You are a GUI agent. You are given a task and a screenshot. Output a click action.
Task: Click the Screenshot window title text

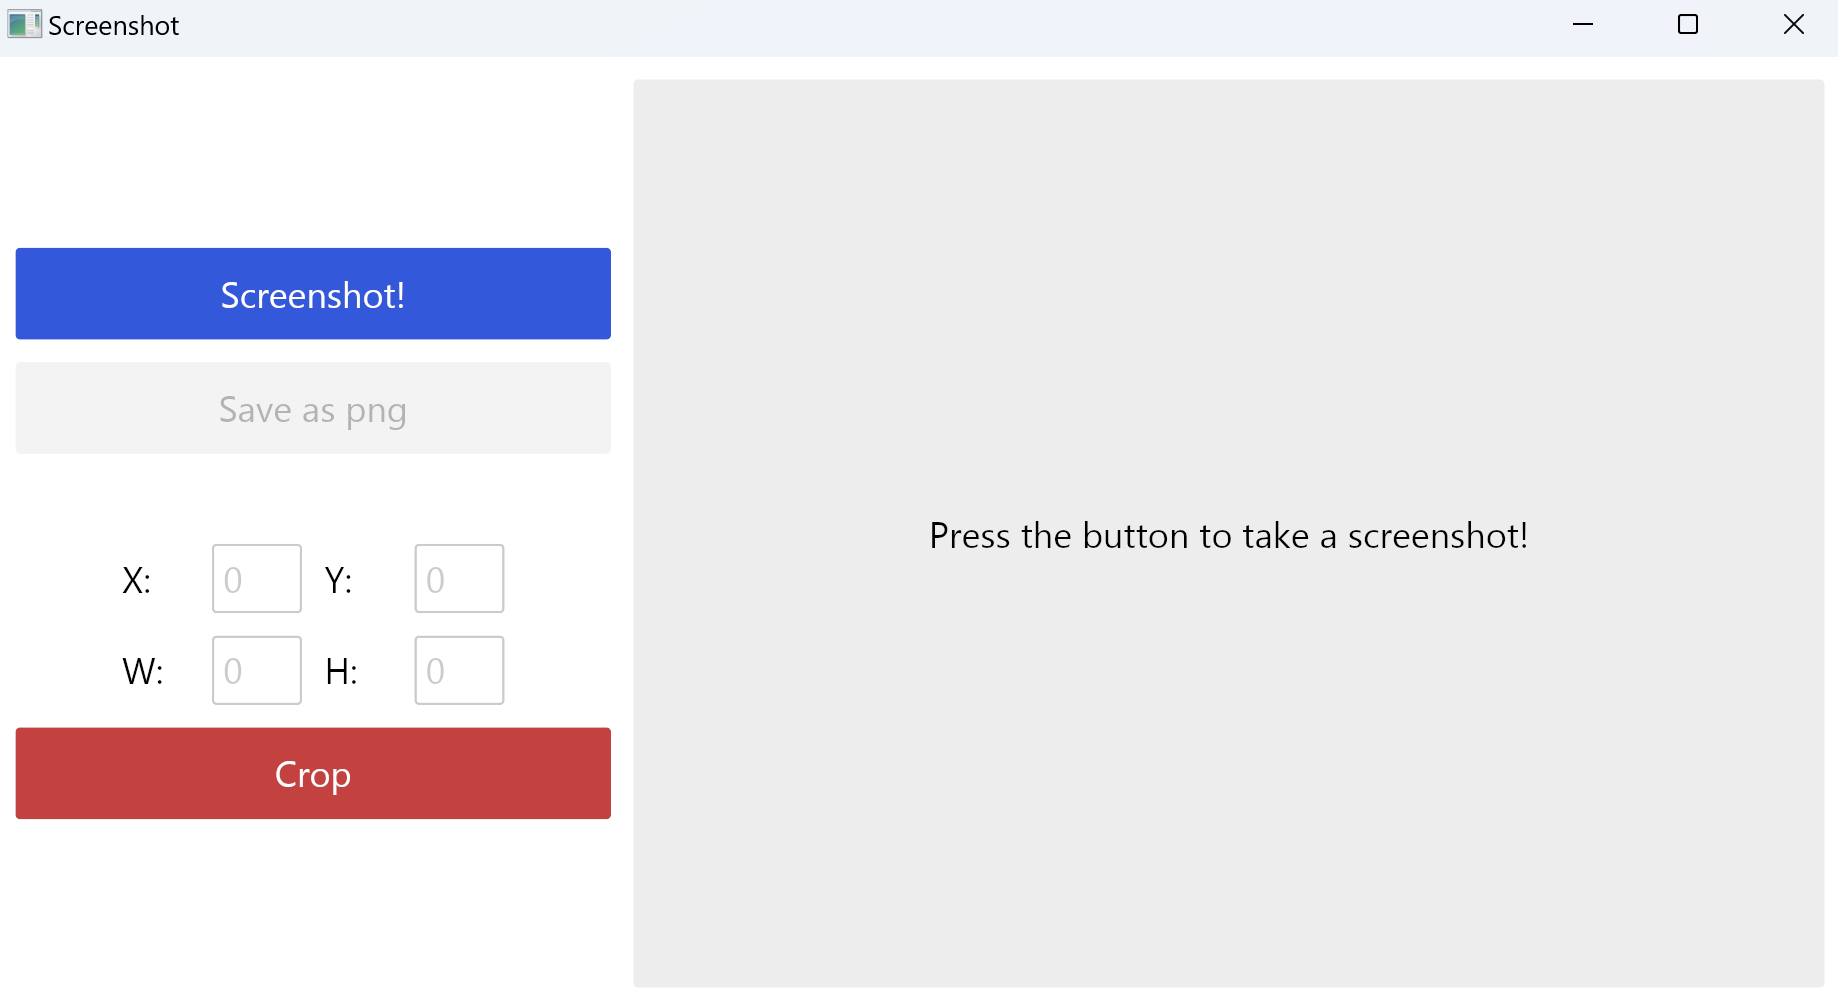pos(114,25)
